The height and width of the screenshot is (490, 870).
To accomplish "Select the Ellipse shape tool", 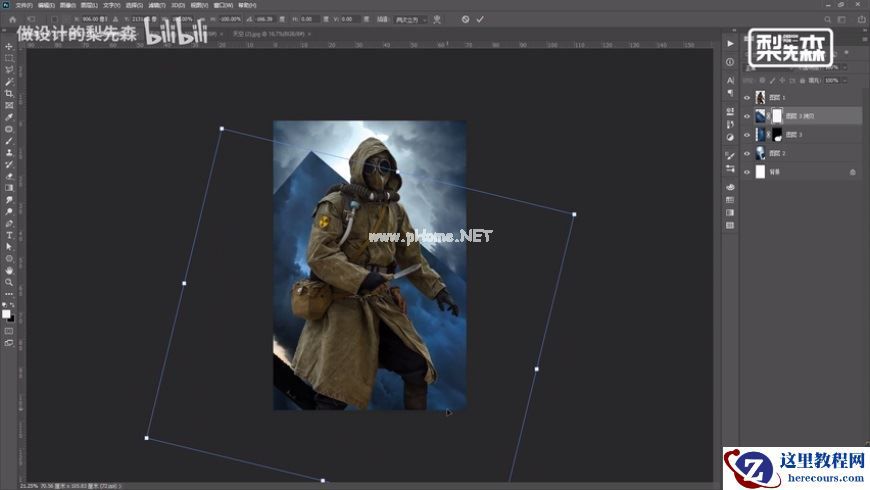I will tap(9, 259).
